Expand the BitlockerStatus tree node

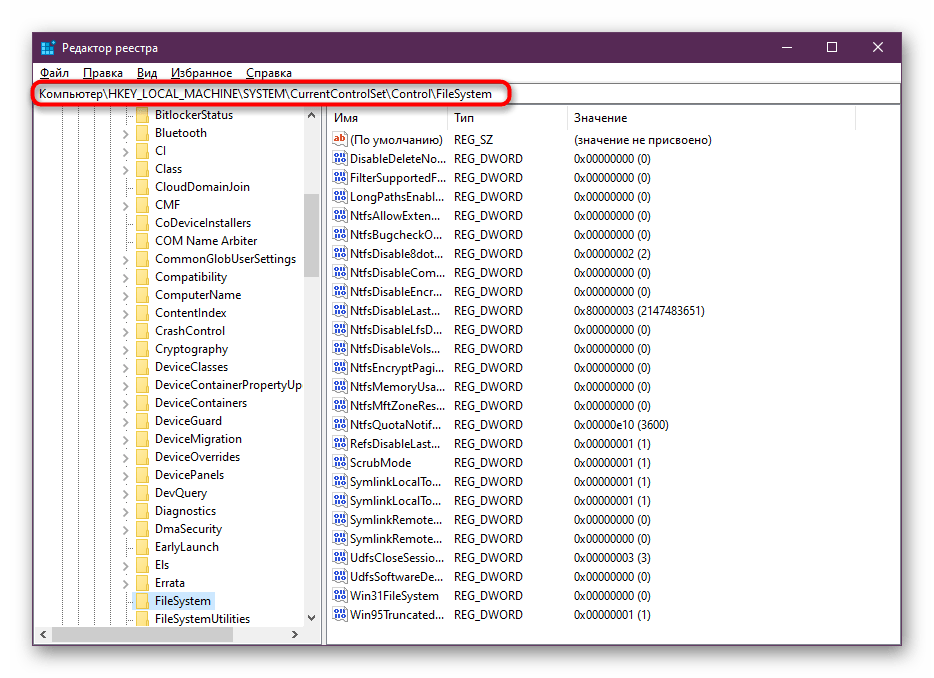pyautogui.click(x=125, y=115)
